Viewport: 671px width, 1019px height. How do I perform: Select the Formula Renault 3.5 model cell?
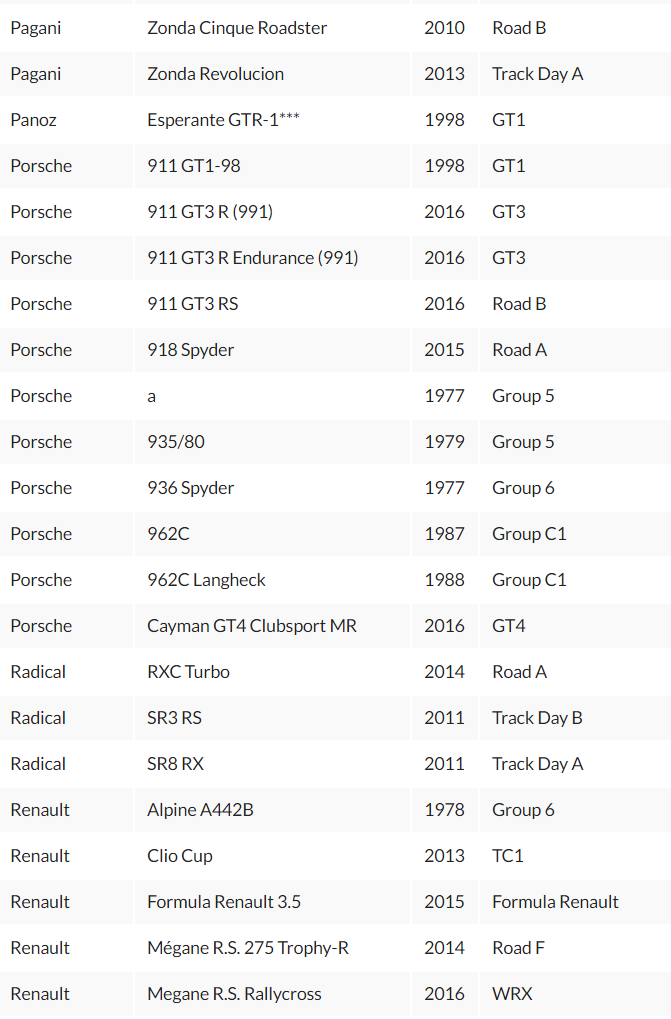(273, 902)
